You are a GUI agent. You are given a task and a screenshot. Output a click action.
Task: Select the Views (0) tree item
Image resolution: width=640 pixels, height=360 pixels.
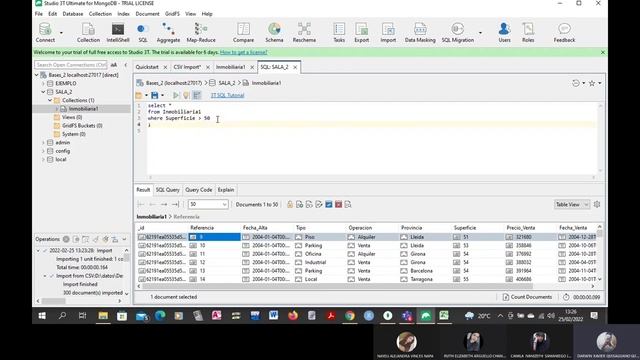[71, 117]
